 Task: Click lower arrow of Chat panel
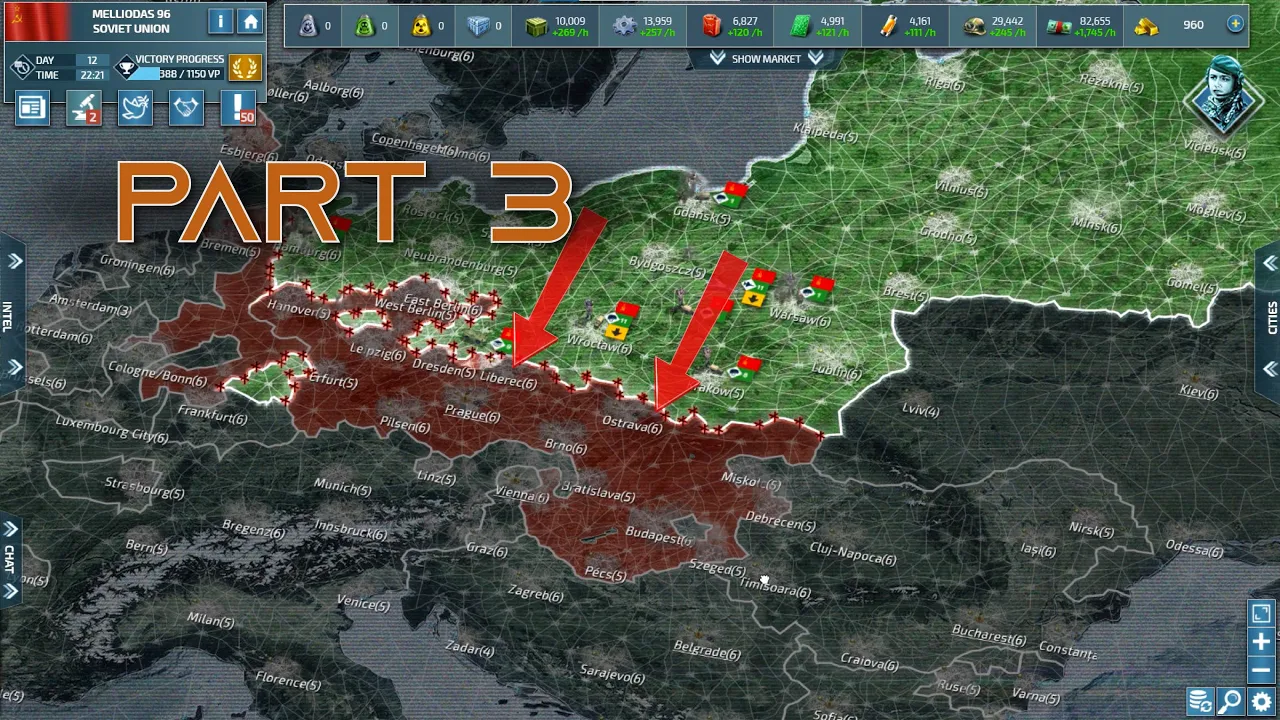click(11, 591)
